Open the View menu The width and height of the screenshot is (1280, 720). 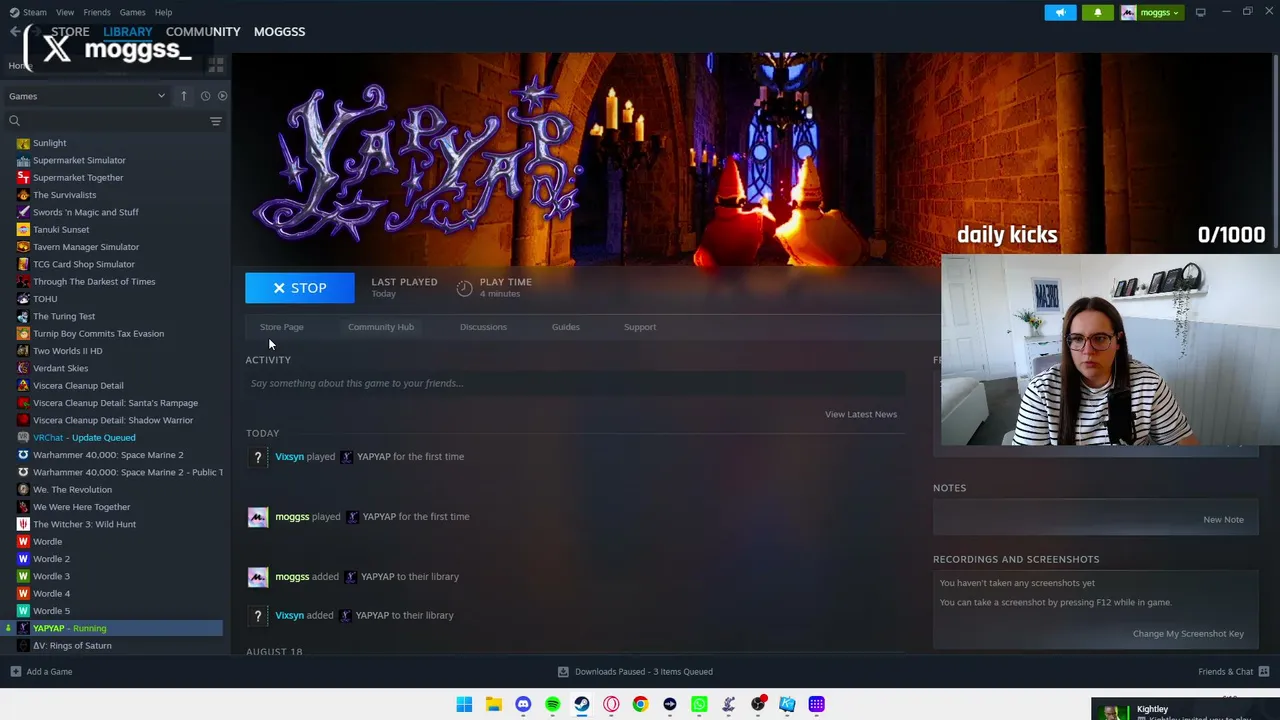65,12
